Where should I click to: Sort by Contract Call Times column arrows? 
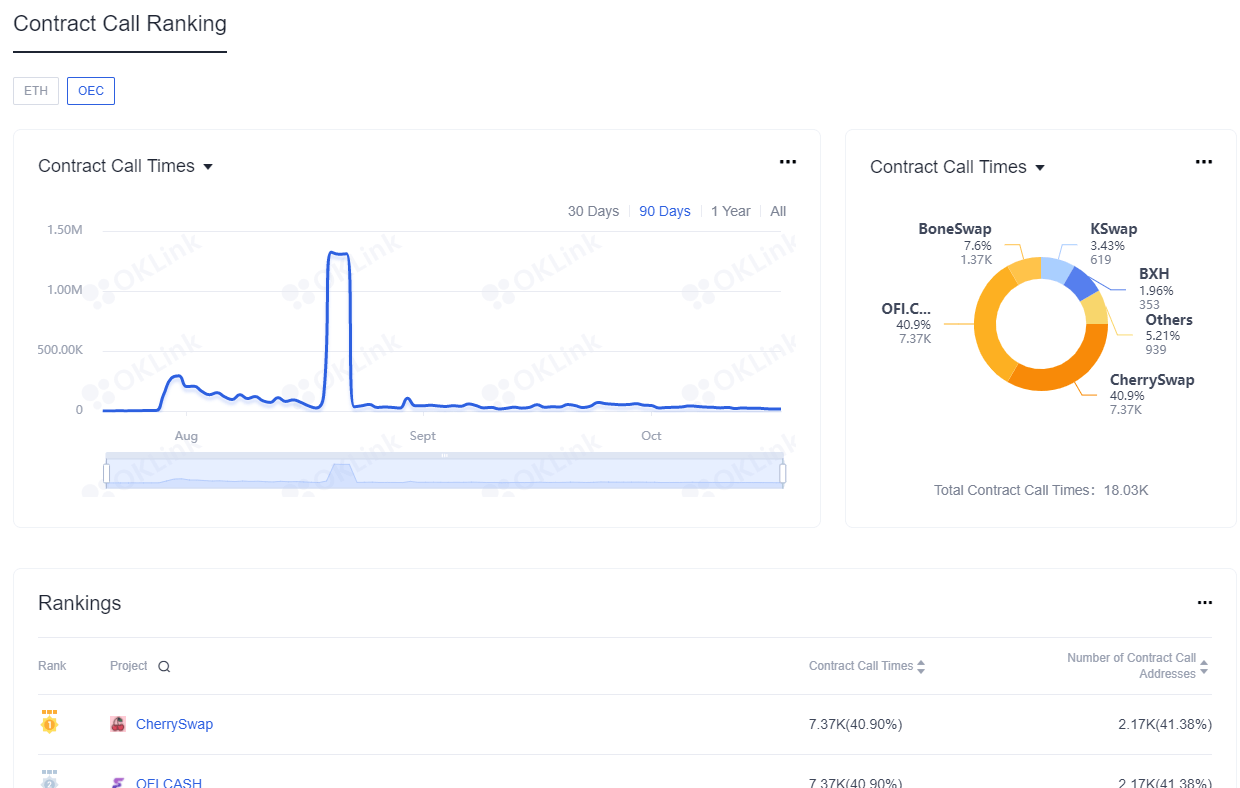(x=921, y=667)
